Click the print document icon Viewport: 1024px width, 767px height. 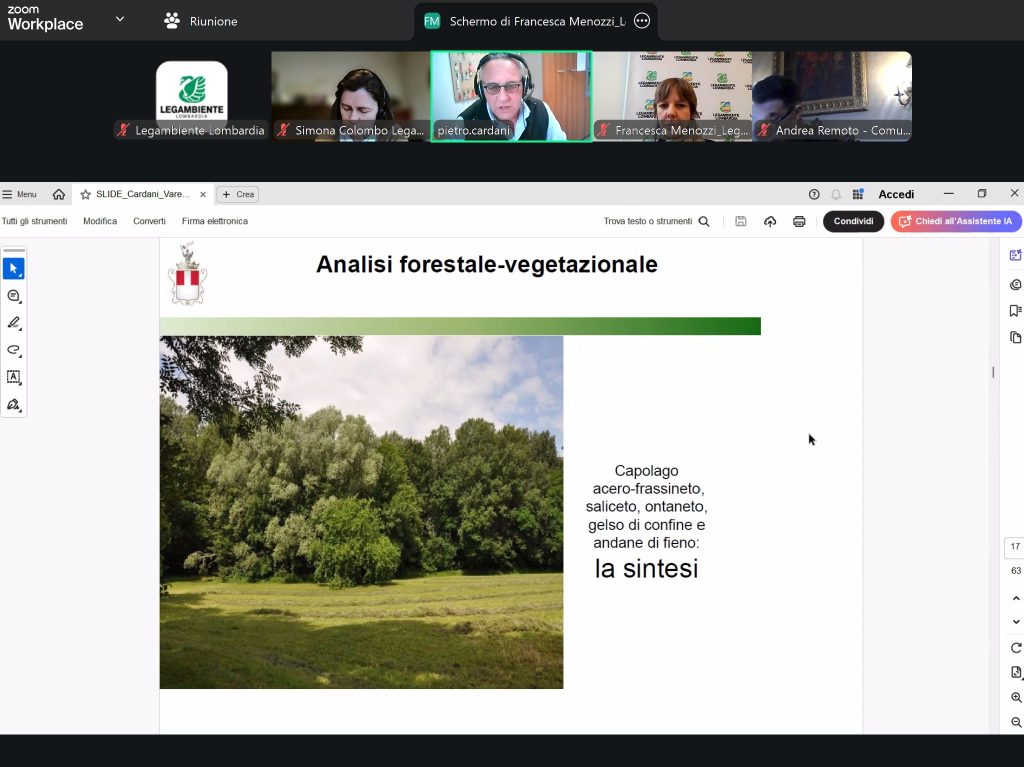coord(799,221)
